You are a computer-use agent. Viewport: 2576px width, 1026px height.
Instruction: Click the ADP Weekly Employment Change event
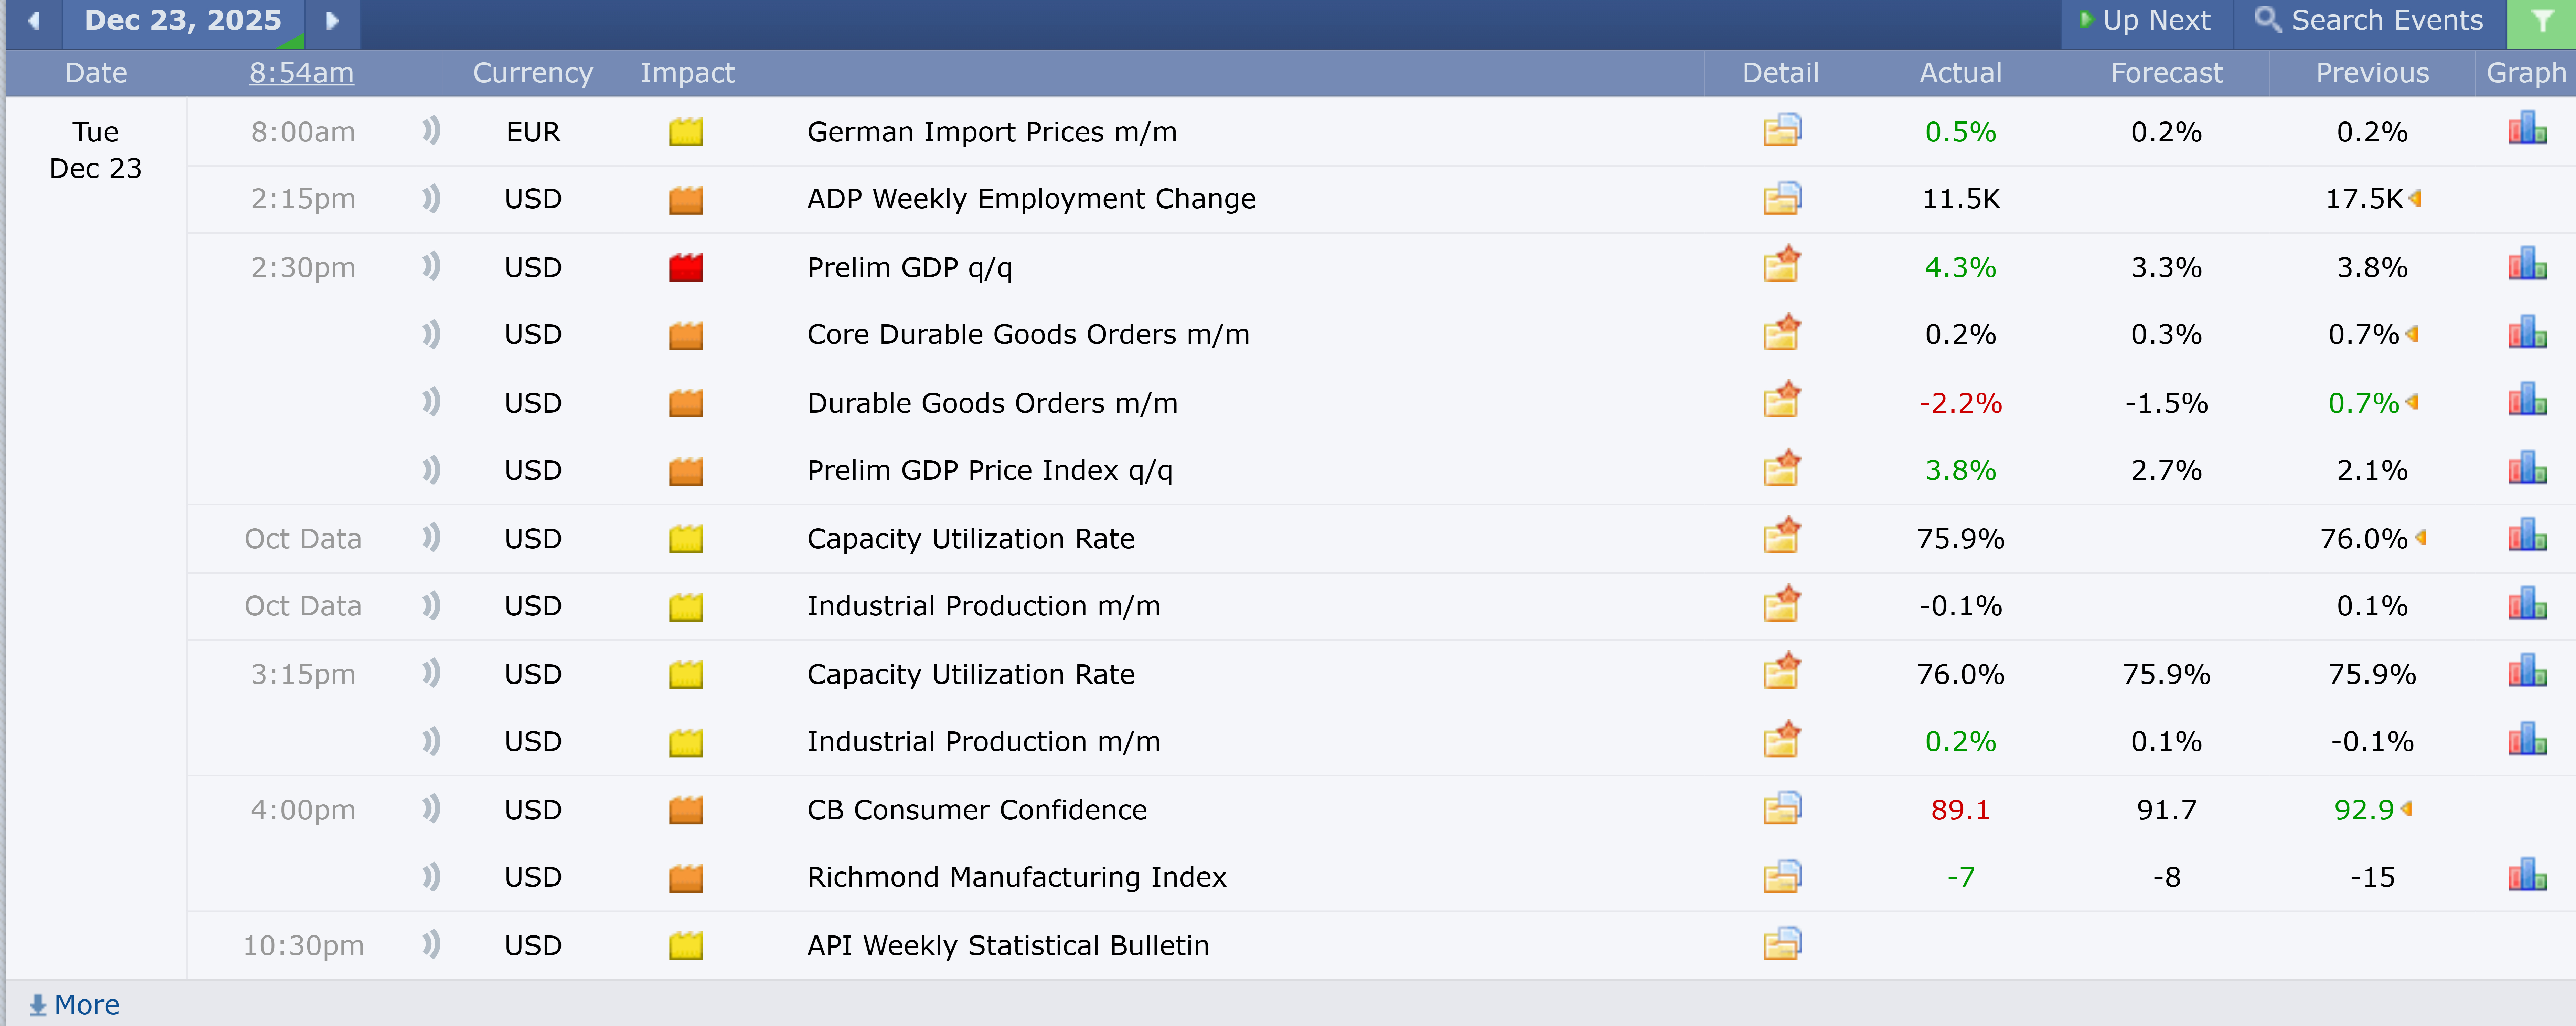pos(1031,199)
